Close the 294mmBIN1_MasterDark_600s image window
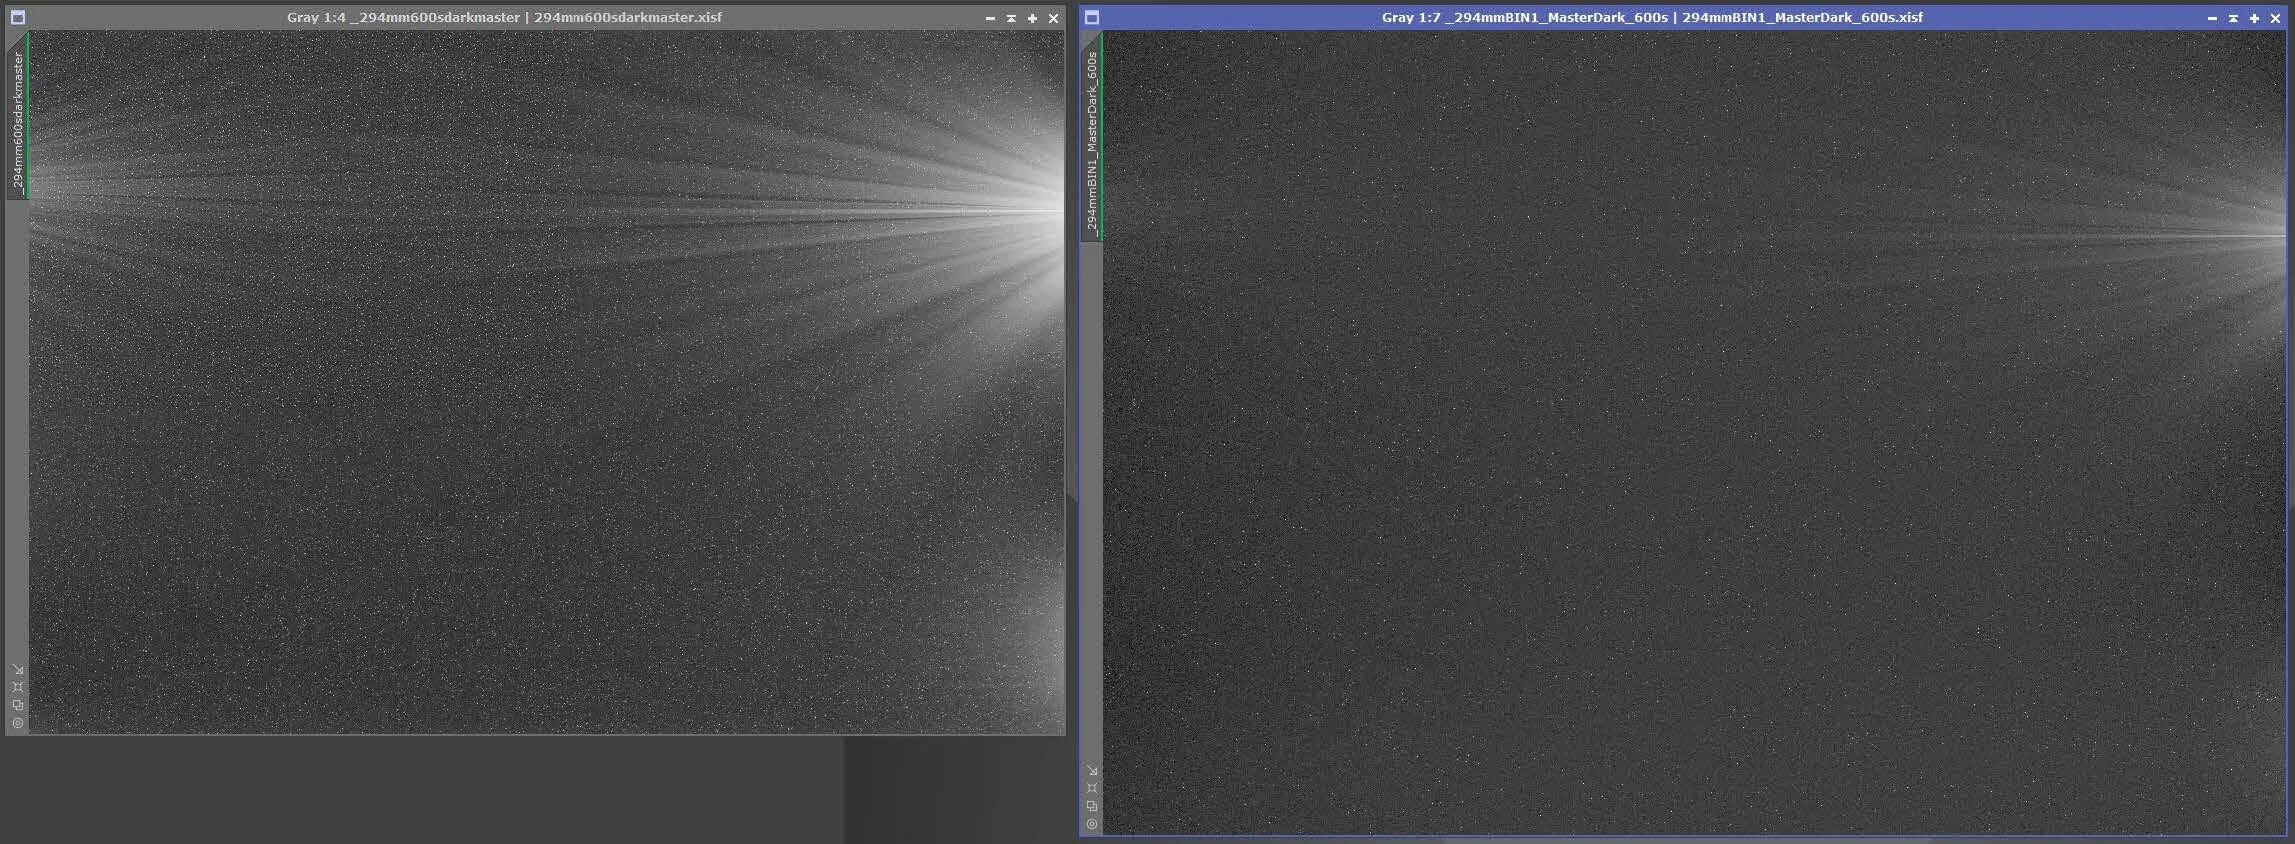This screenshot has height=844, width=2295. tap(2275, 18)
